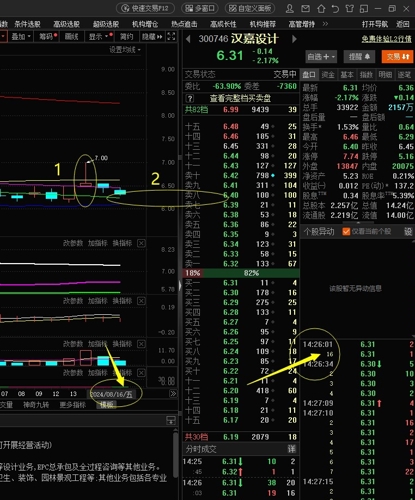Expand the 自选+ dropdown

pyautogui.click(x=321, y=57)
